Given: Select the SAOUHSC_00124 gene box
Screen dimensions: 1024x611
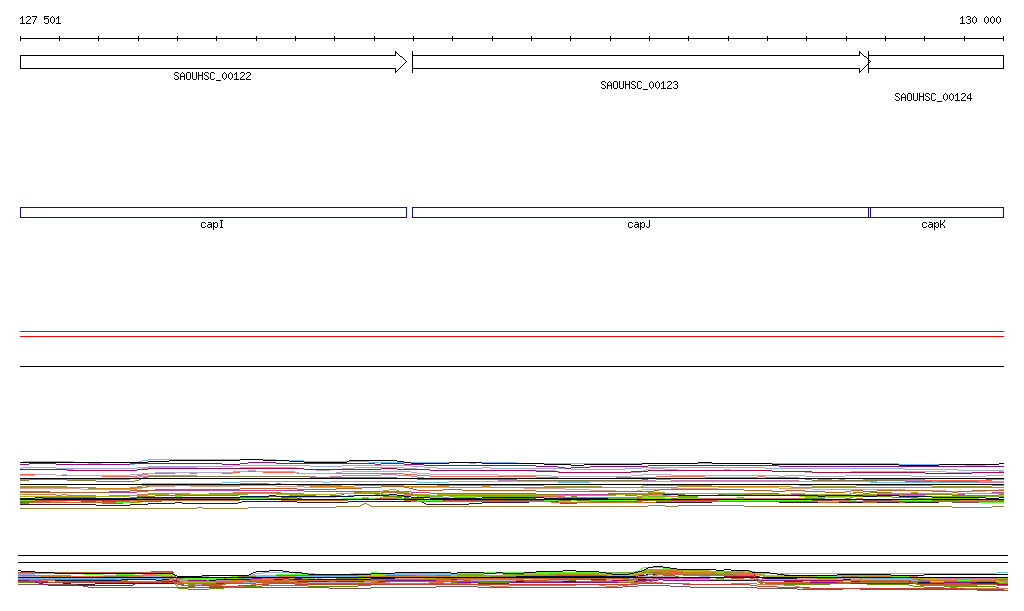Looking at the screenshot, I should tap(936, 62).
